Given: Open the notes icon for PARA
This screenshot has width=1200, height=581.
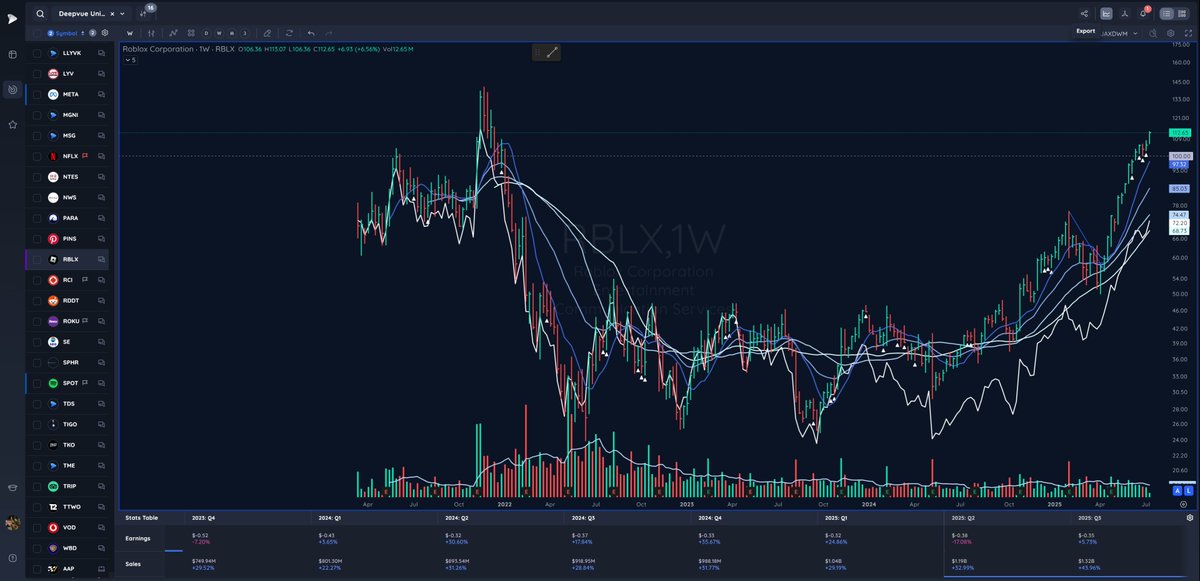Looking at the screenshot, I should 101,218.
